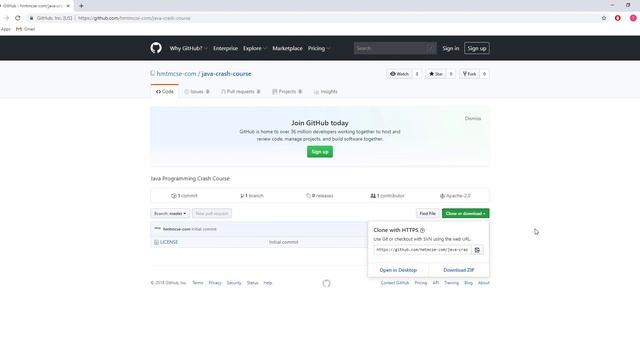Open the Privacy footer link
The height and width of the screenshot is (360, 640).
tap(215, 283)
